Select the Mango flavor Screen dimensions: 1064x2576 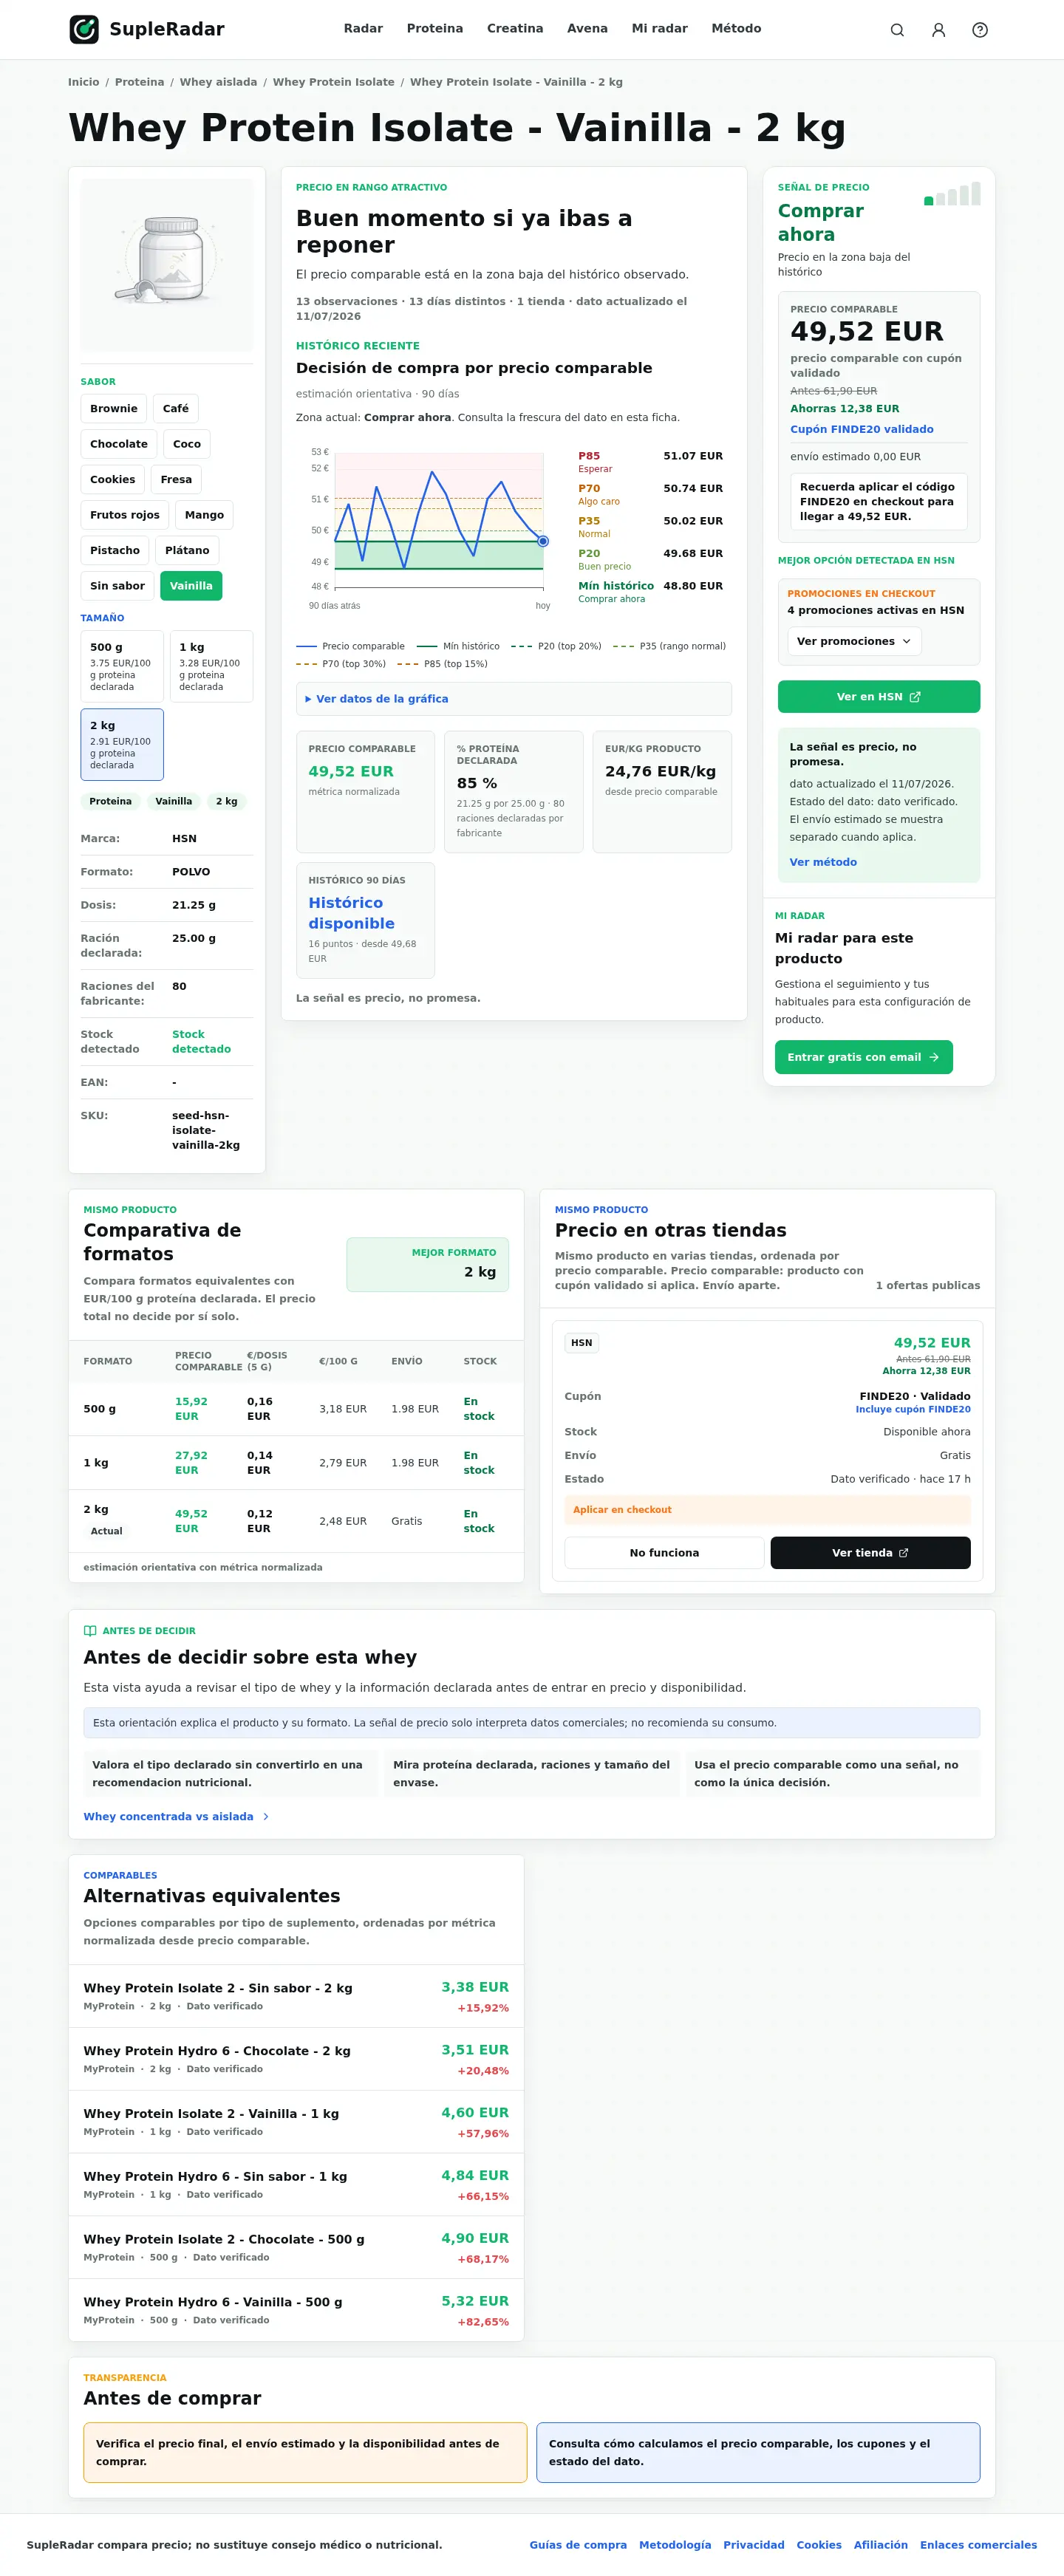[204, 515]
